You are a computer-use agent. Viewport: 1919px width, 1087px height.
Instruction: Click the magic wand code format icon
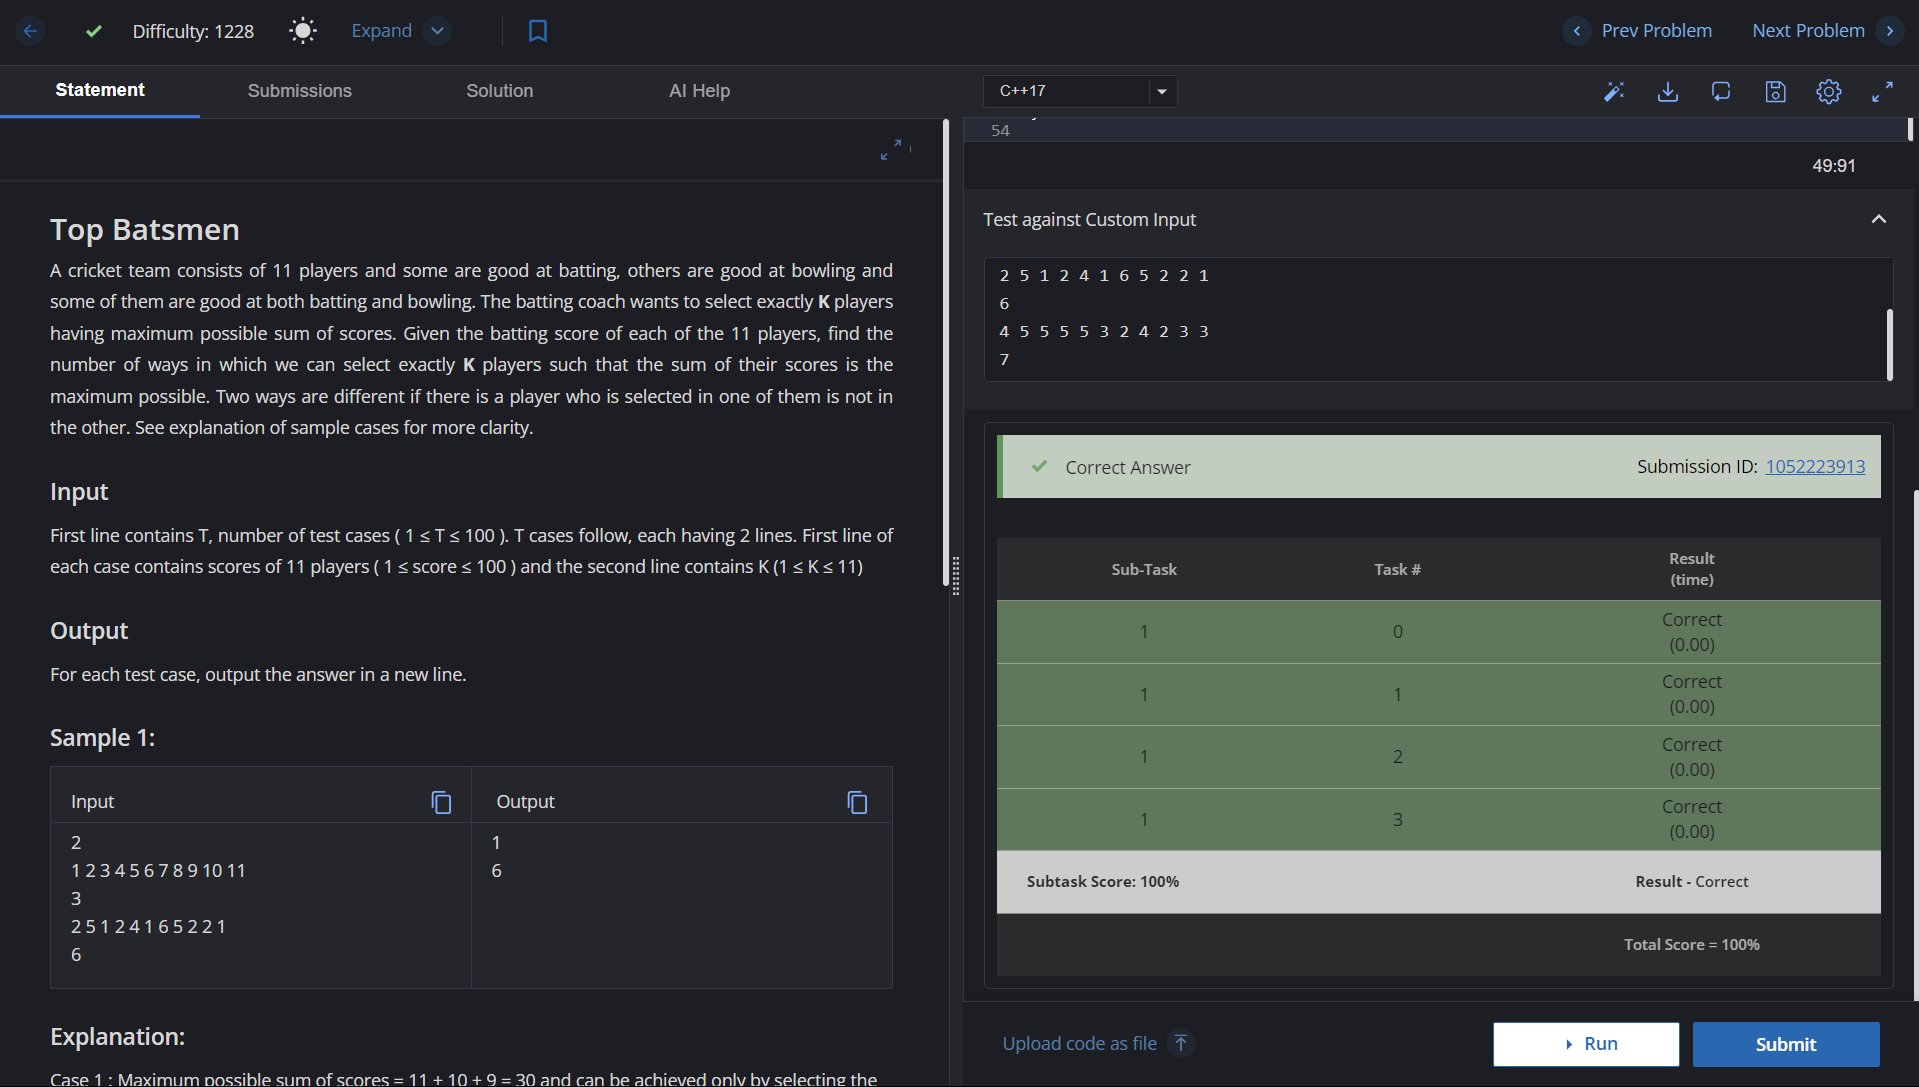tap(1613, 92)
